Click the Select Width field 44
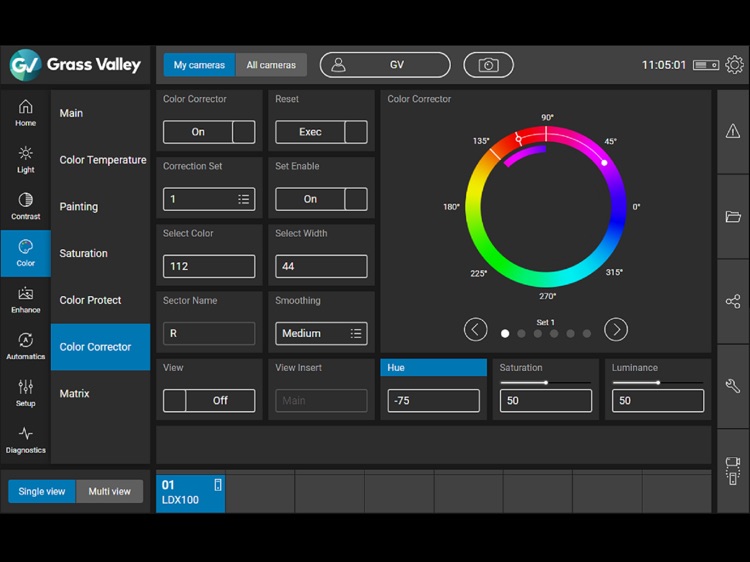 pyautogui.click(x=321, y=266)
